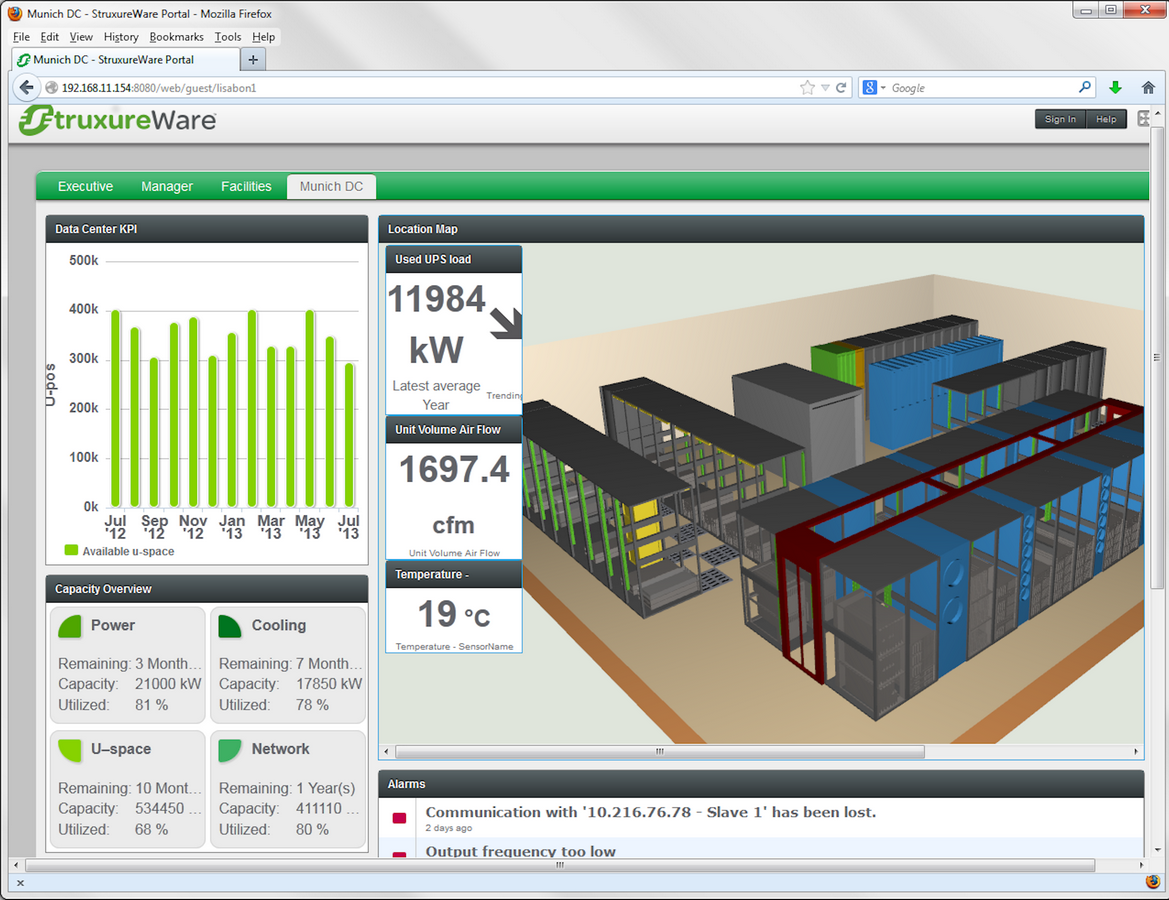This screenshot has height=900, width=1169.
Task: Click red alarm icon for lost communication
Action: [x=399, y=818]
